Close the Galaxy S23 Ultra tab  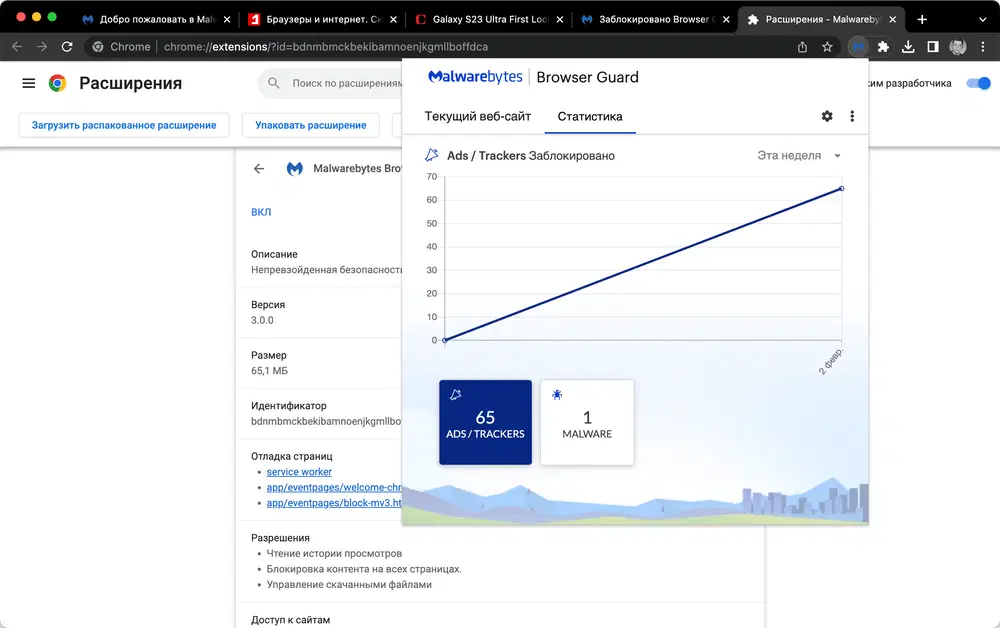(x=559, y=19)
